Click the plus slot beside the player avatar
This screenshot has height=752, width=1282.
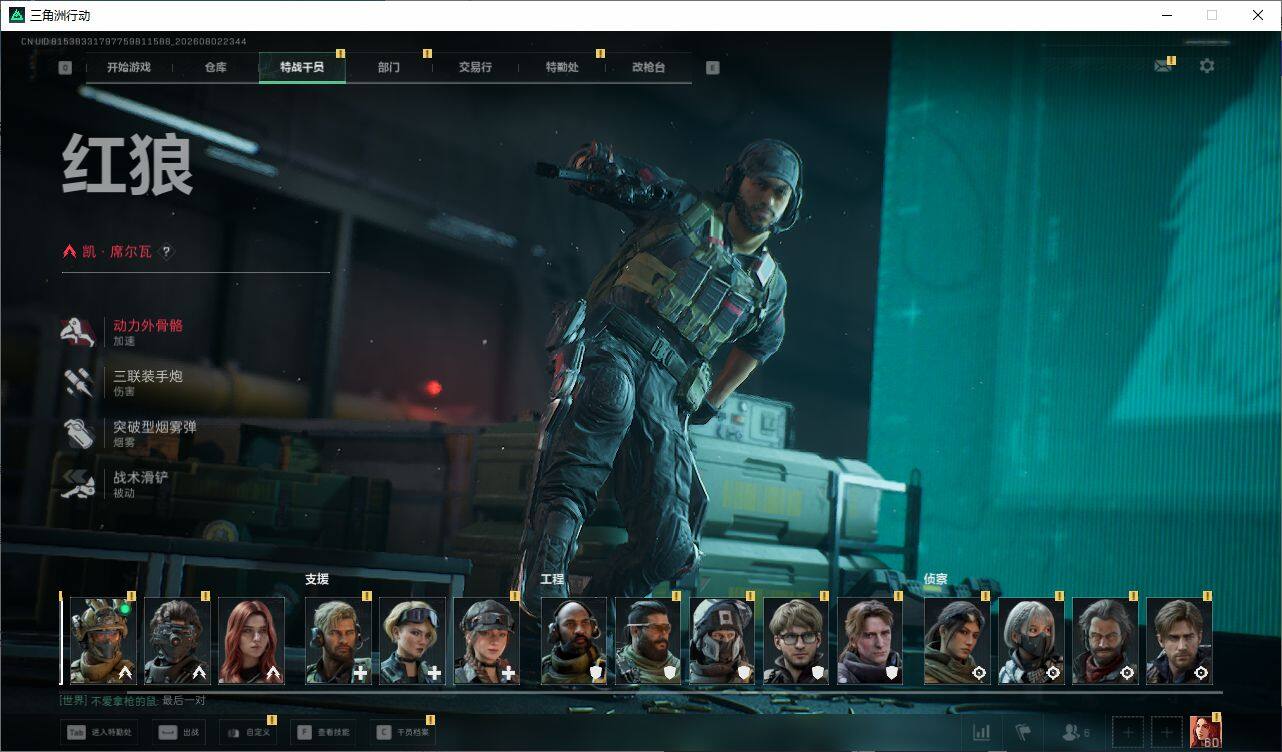pos(1166,733)
